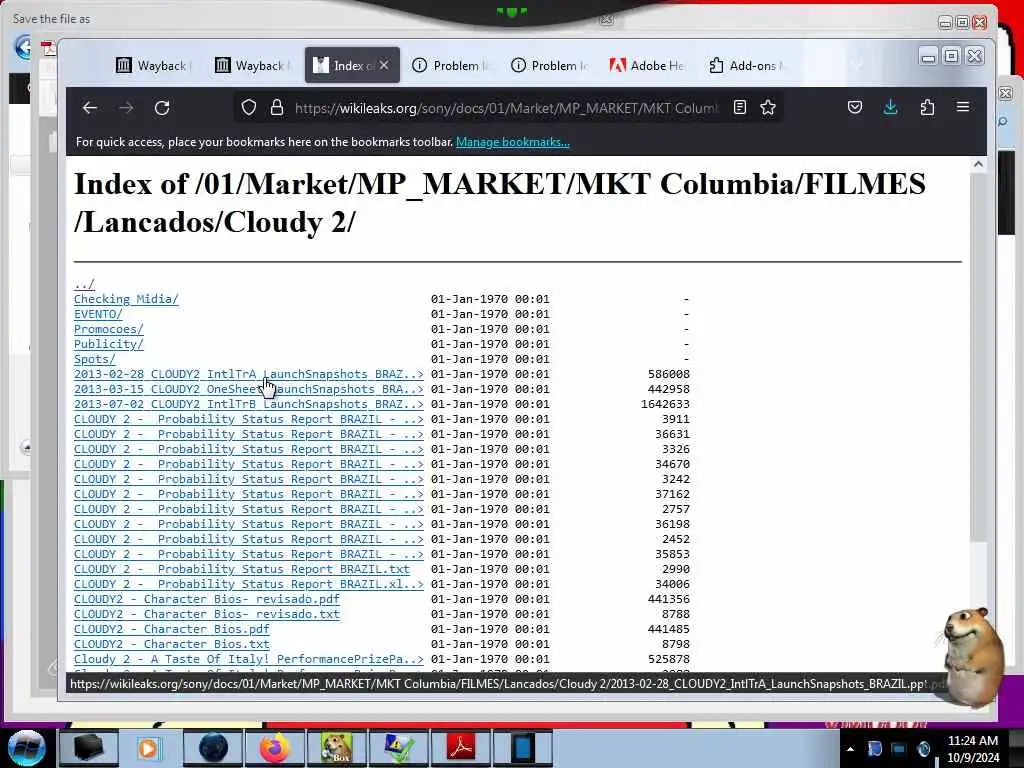This screenshot has width=1024, height=768.
Task: Open A Taste Of Italy PerformancePrizePa file
Action: 249,660
